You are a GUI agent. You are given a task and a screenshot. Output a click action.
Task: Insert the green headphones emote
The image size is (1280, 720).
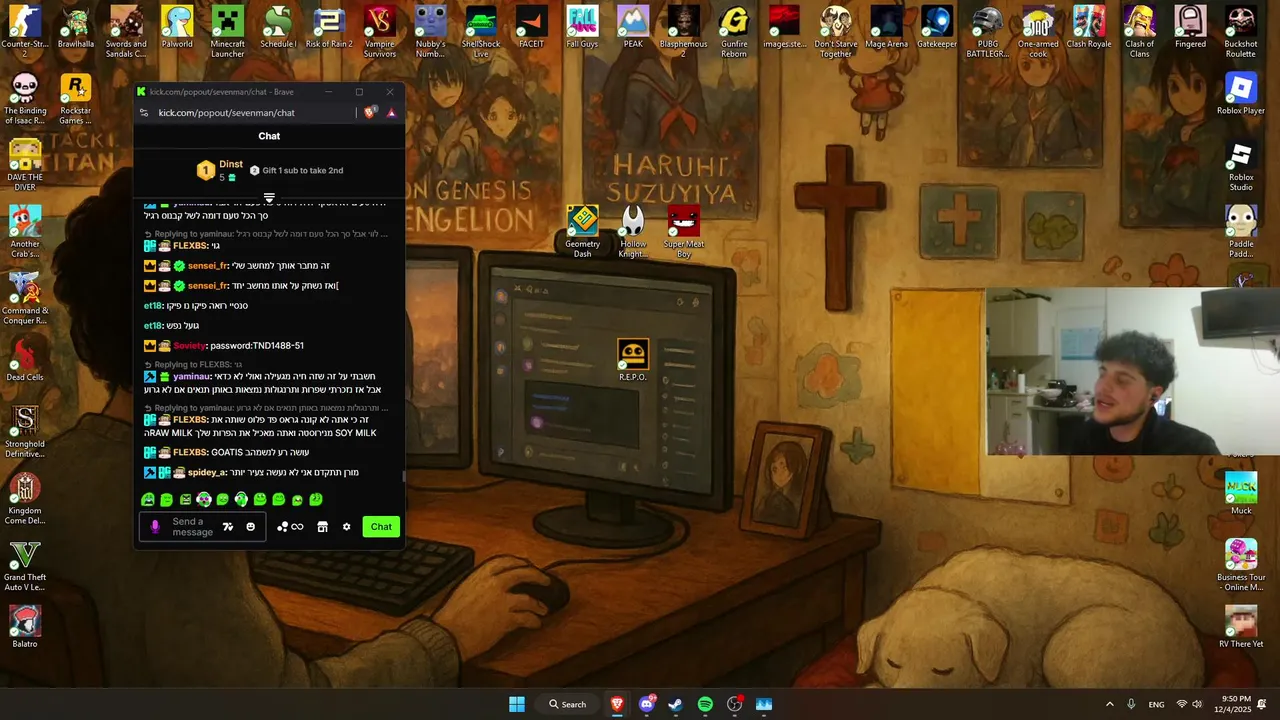(x=241, y=499)
